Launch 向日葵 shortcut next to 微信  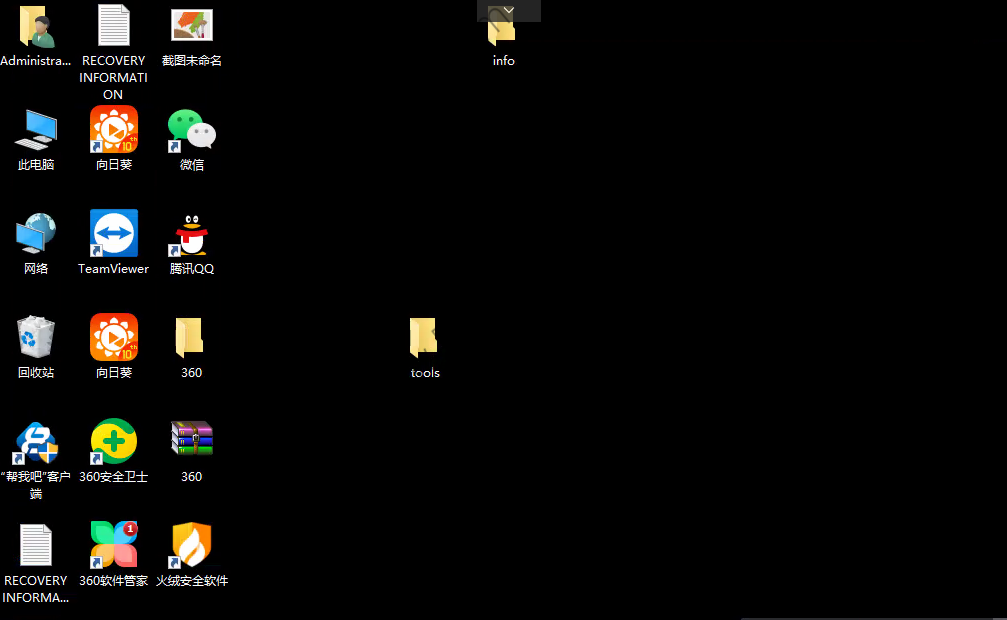[113, 130]
